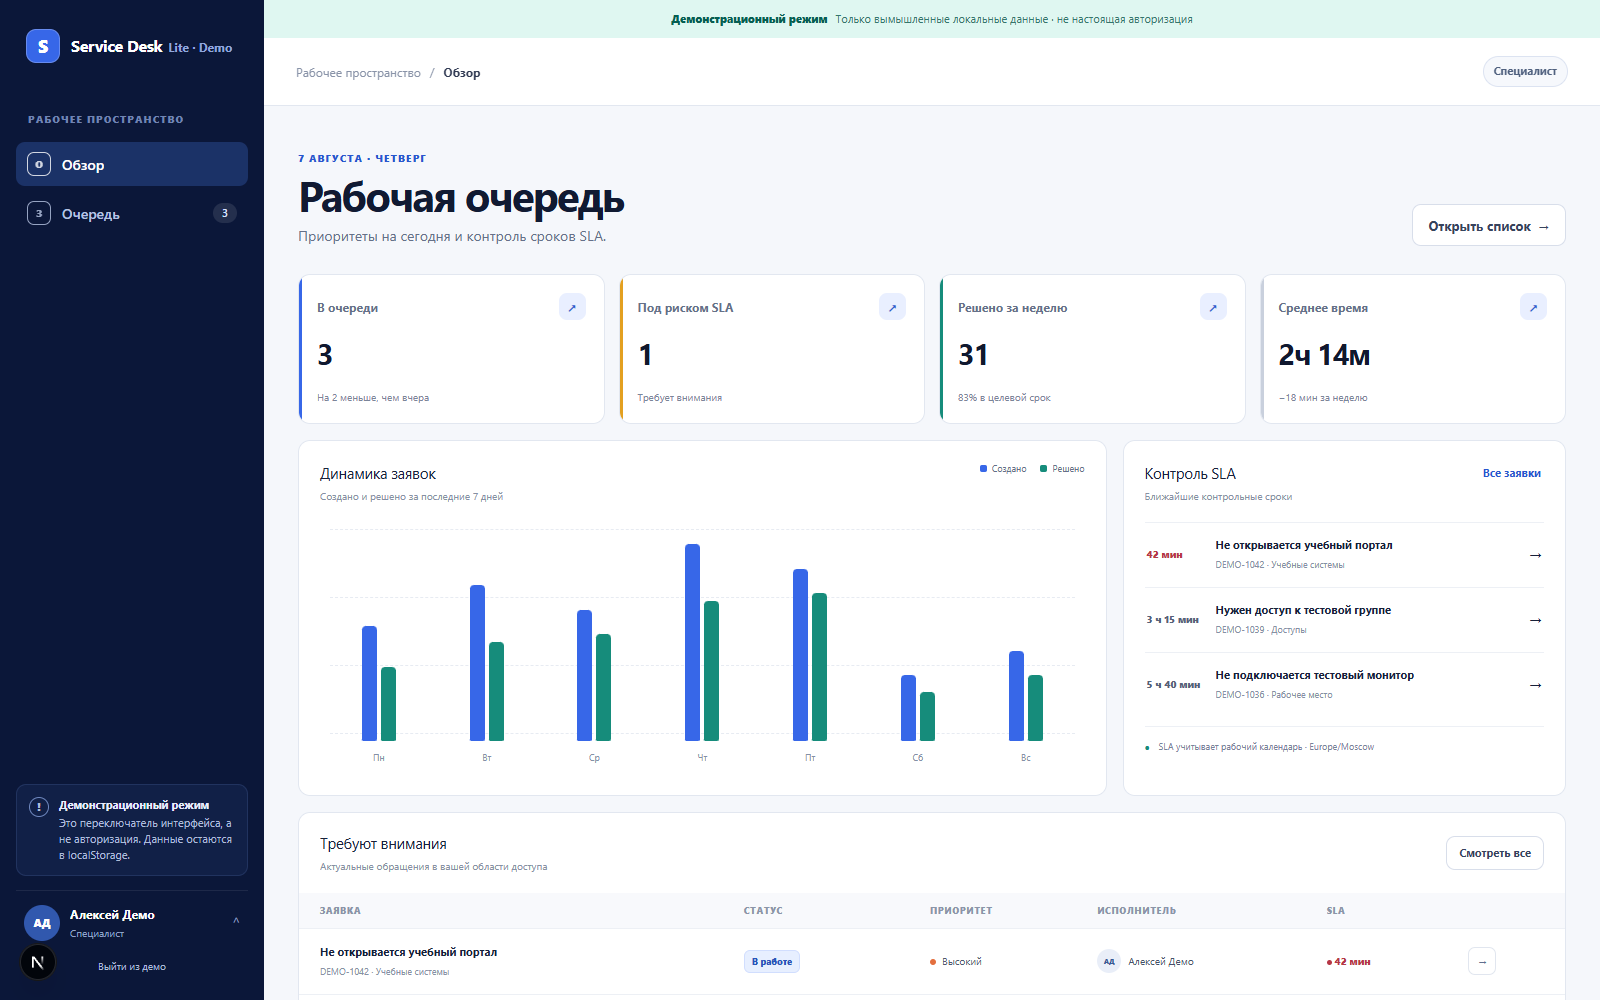The height and width of the screenshot is (1000, 1600).
Task: Click arrow next to 'Не подключается тестовый монитор'
Action: [1535, 685]
